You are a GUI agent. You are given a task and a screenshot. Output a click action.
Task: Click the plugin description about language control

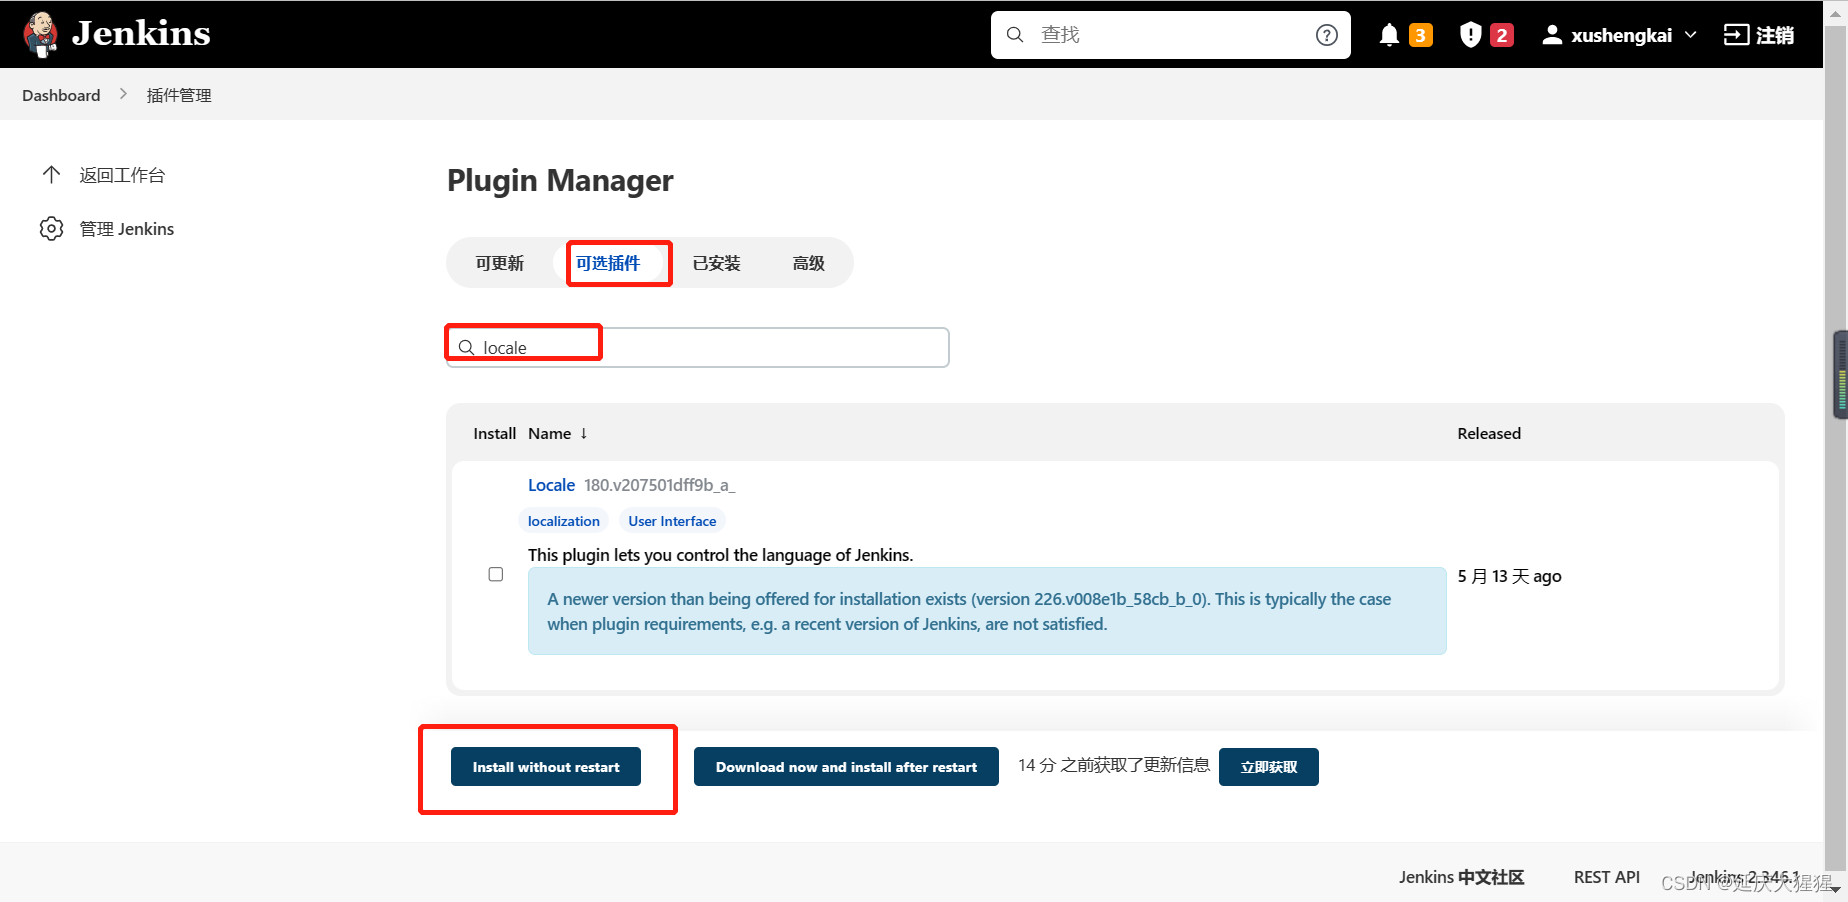(x=720, y=555)
